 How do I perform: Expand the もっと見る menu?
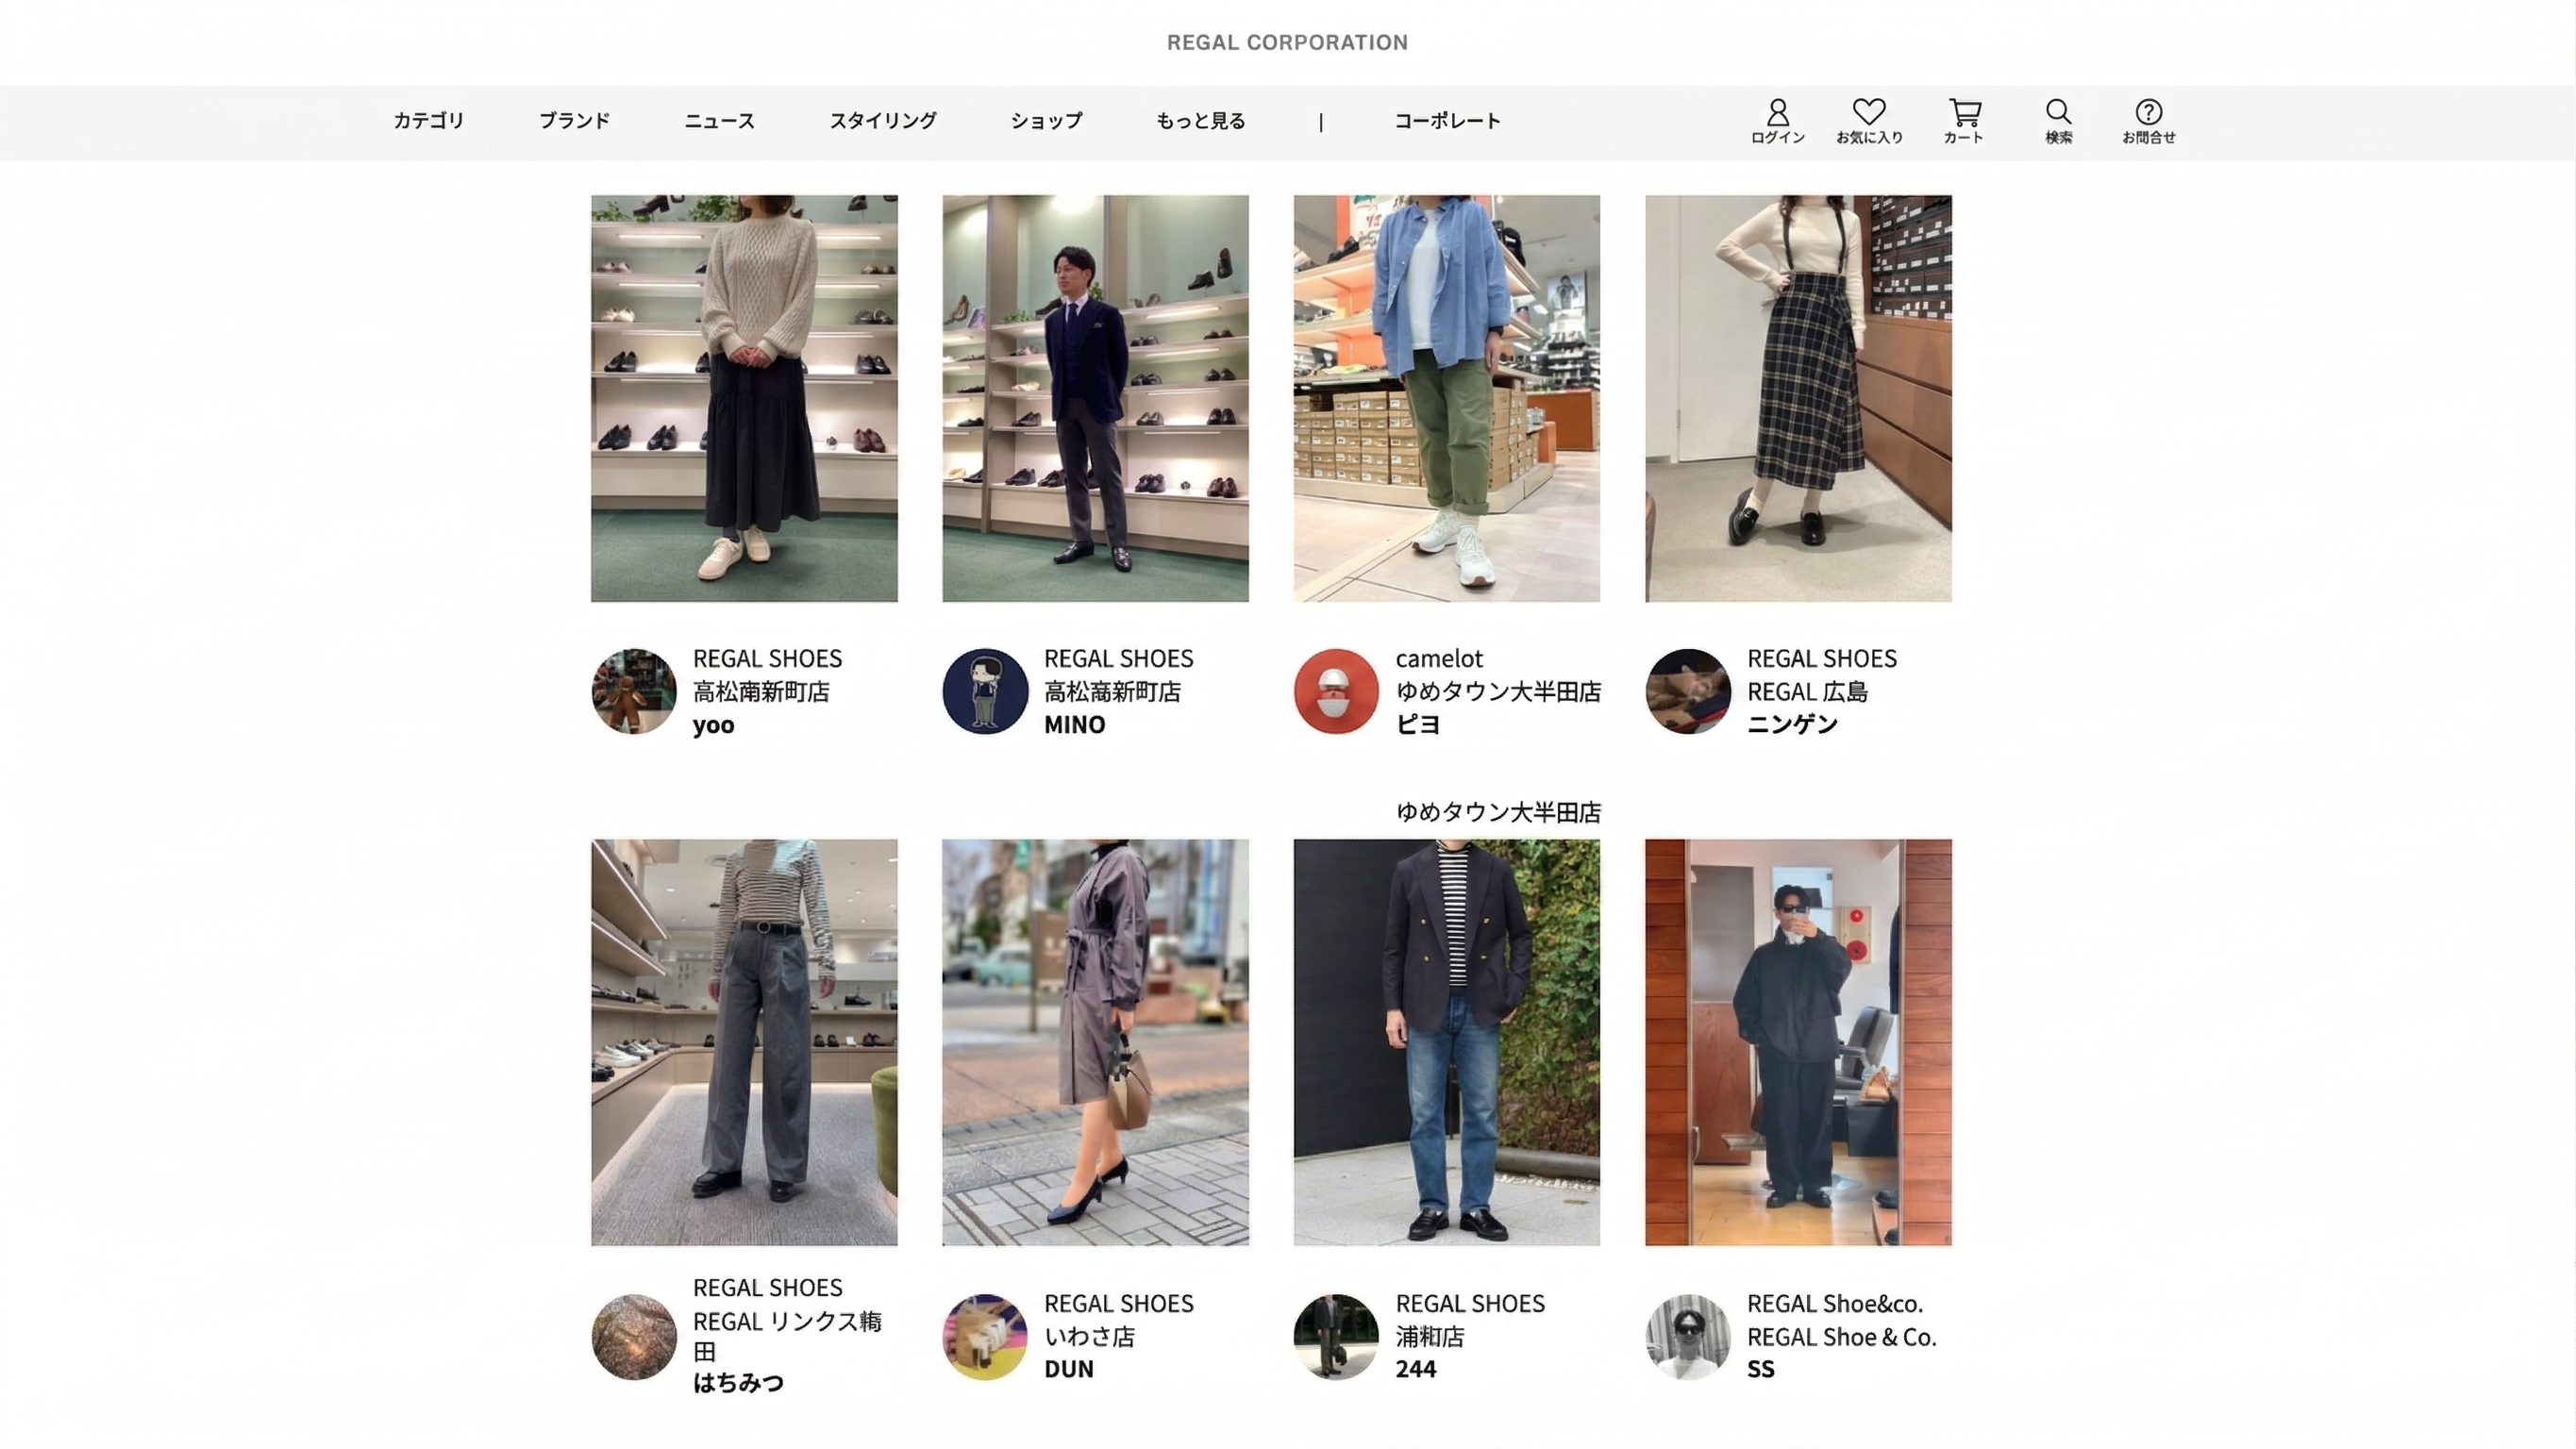1200,121
